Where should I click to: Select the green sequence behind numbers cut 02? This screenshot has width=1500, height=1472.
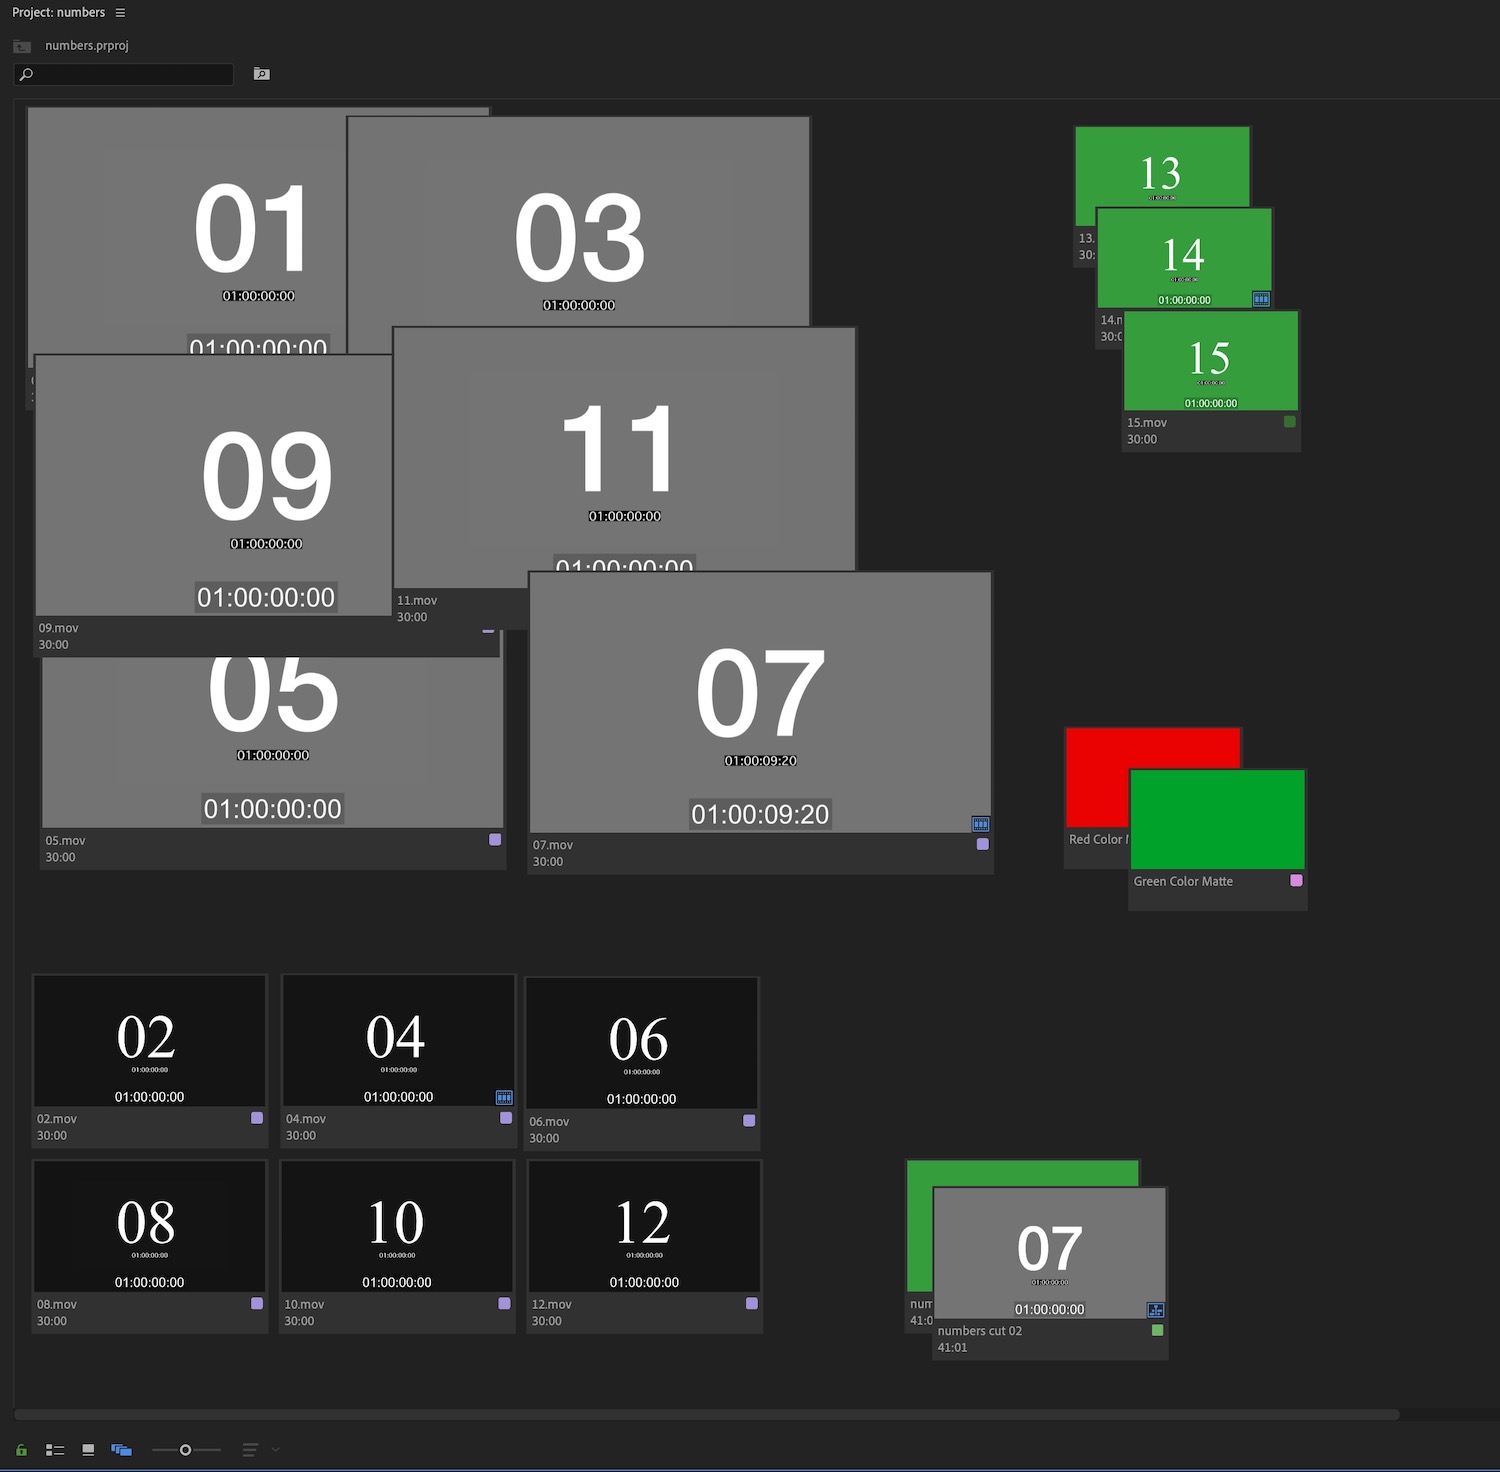point(1021,1174)
